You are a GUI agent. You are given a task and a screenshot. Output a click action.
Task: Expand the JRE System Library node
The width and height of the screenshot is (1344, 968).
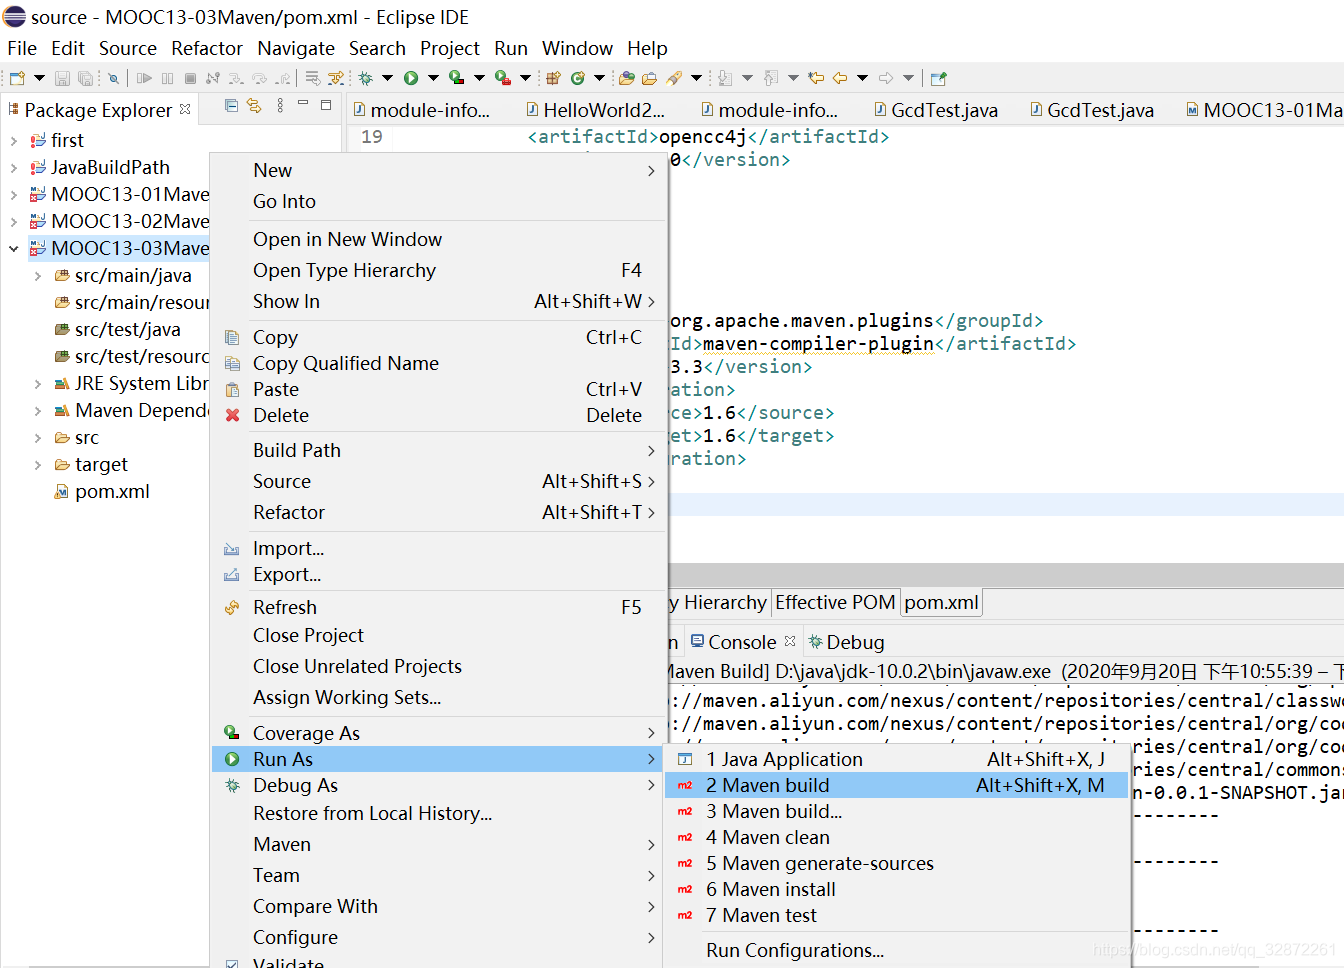[x=38, y=384]
